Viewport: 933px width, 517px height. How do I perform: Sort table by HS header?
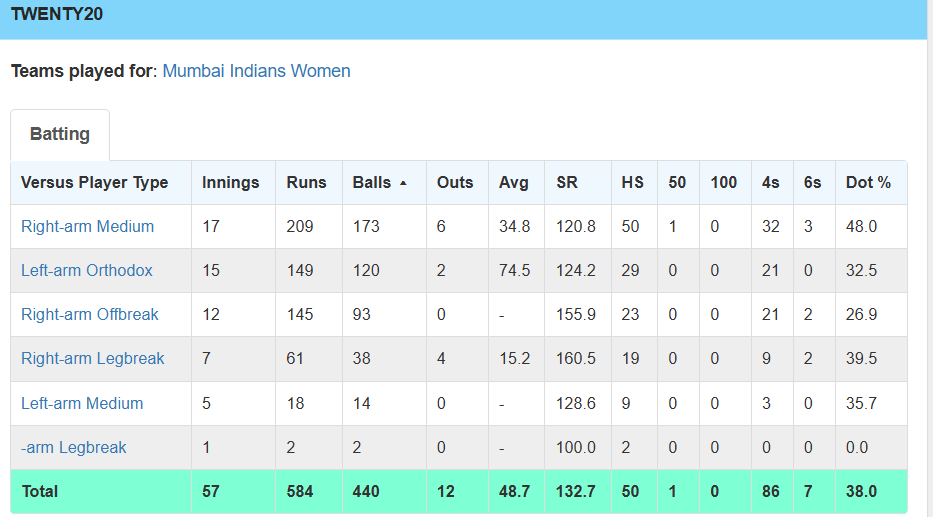tap(633, 183)
